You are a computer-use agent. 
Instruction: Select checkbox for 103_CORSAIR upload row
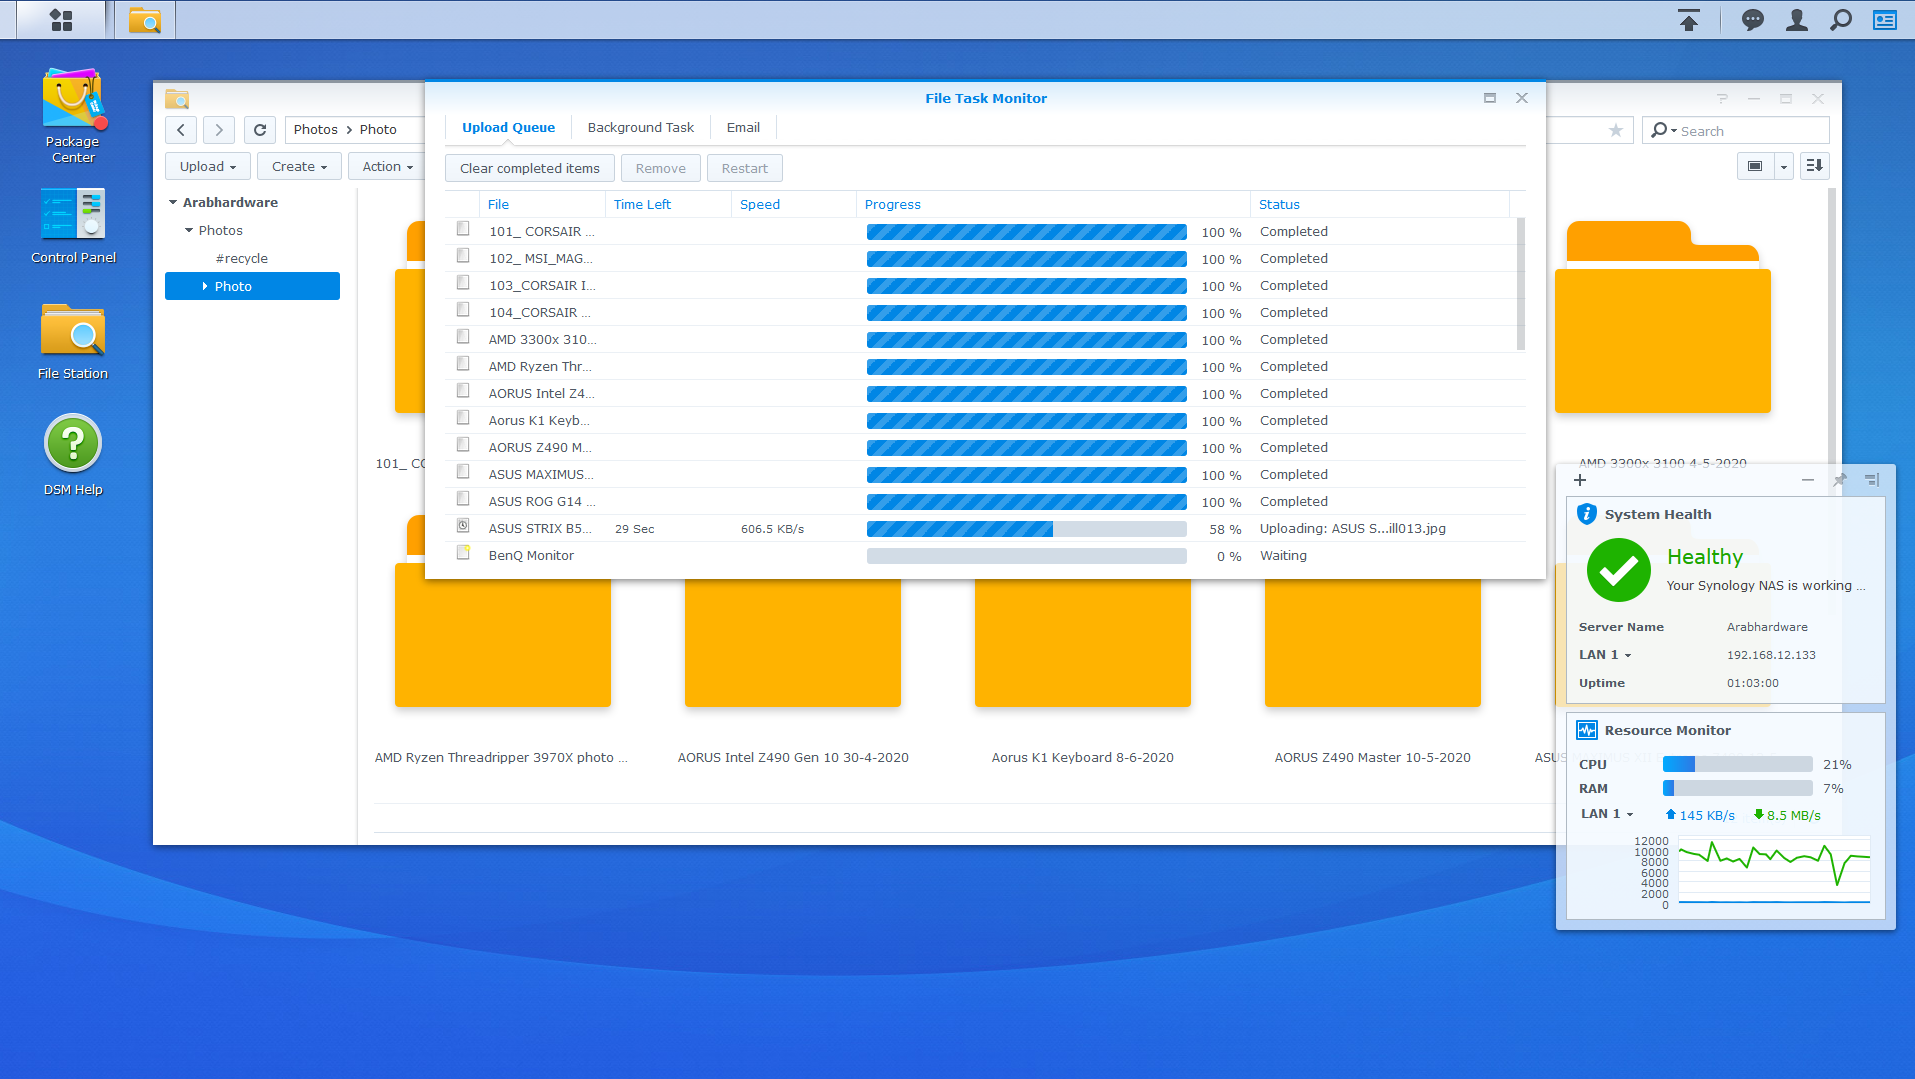pyautogui.click(x=463, y=283)
